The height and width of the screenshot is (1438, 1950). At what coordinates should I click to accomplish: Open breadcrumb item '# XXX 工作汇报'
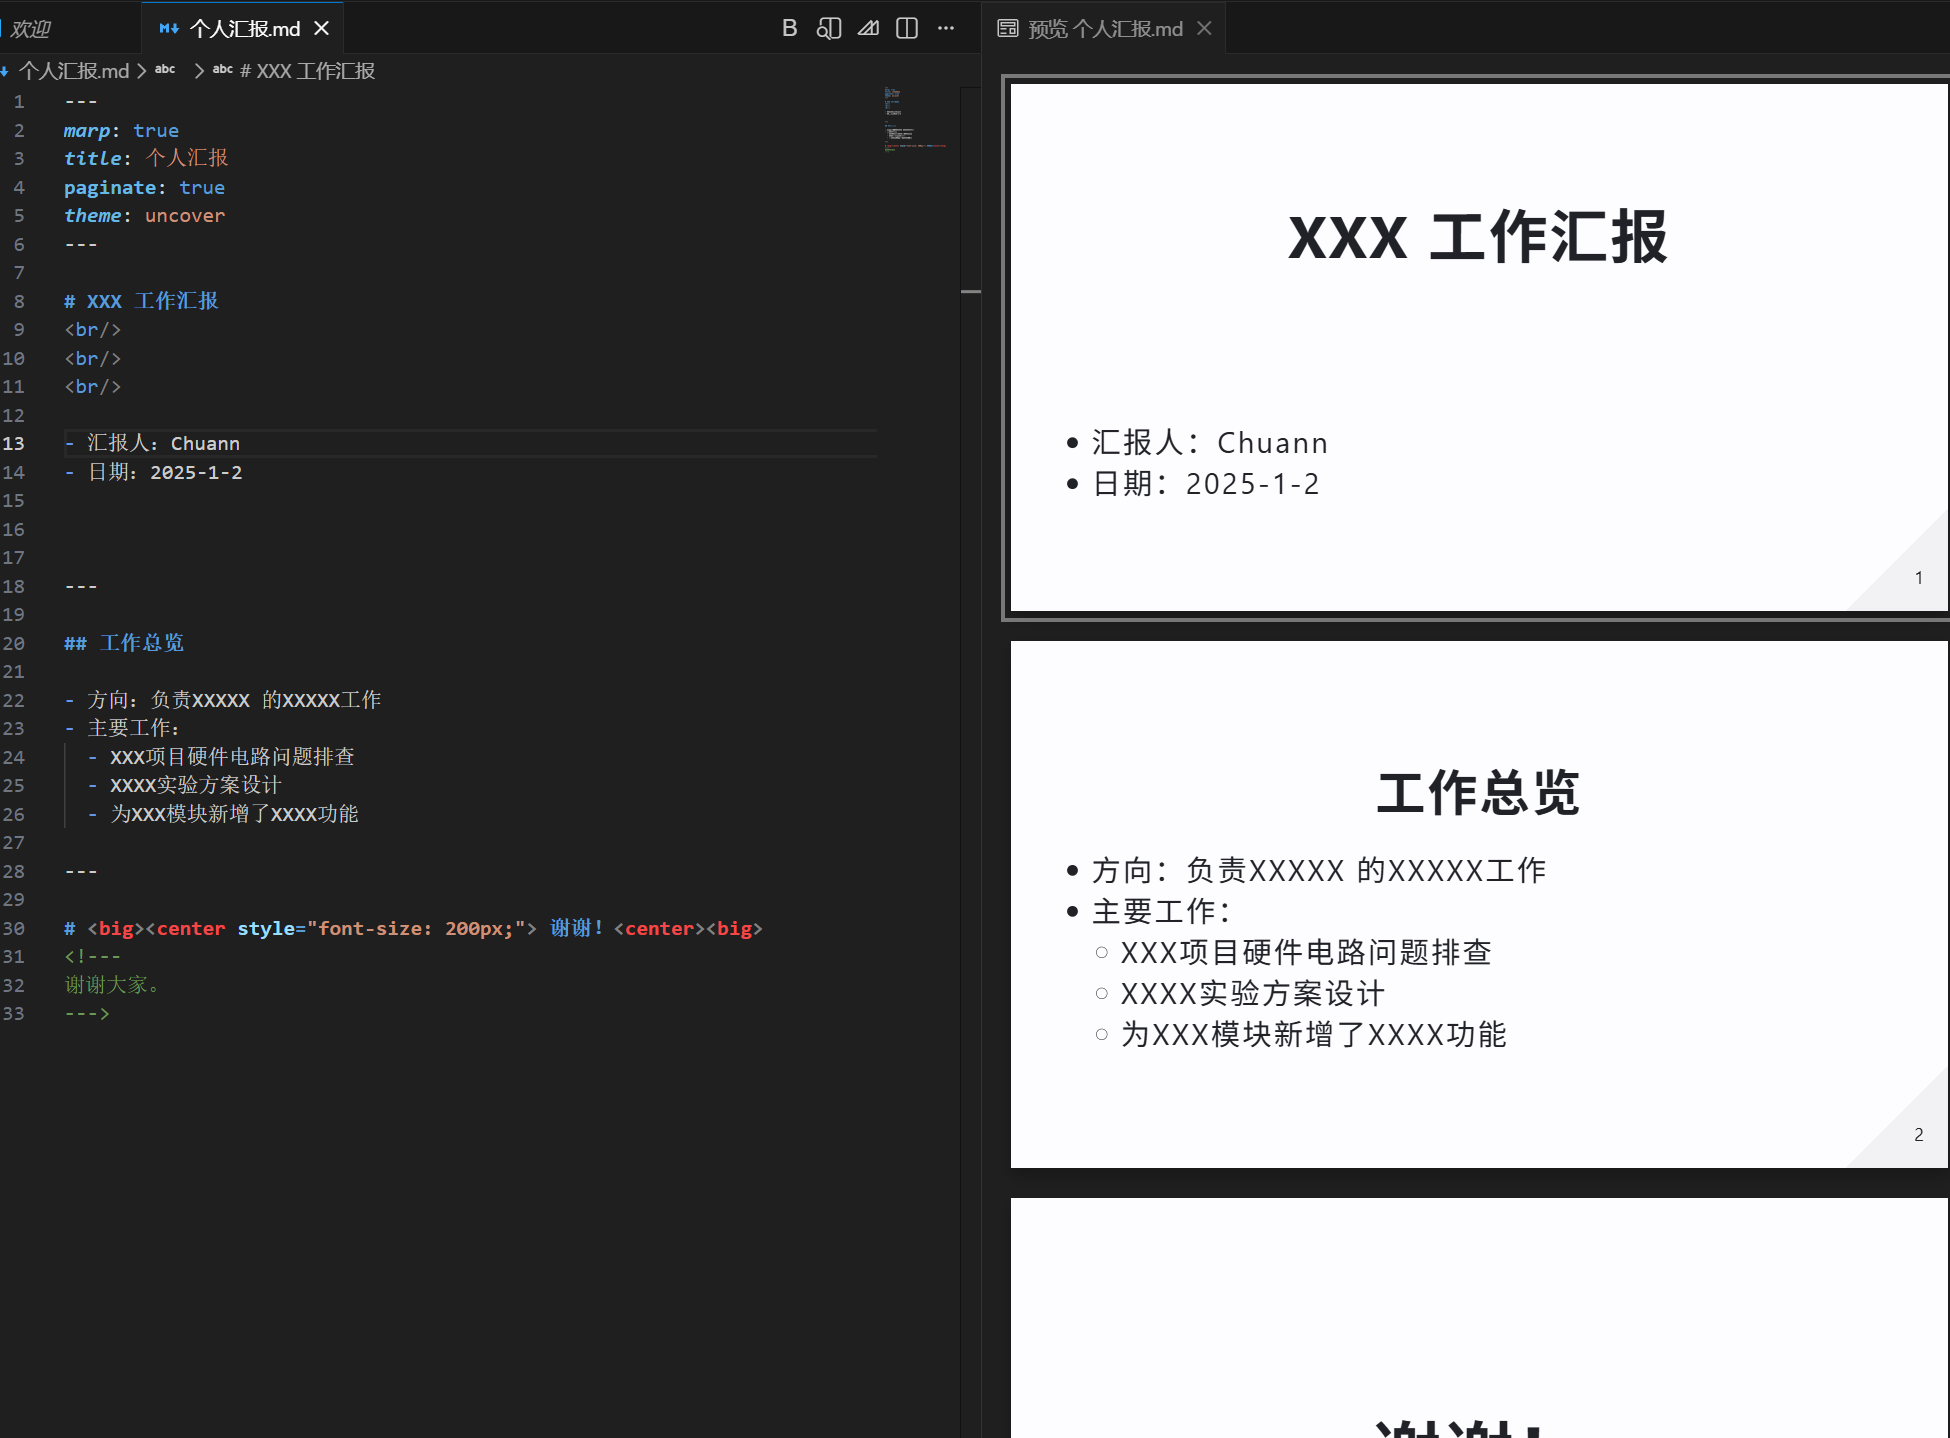pos(306,71)
